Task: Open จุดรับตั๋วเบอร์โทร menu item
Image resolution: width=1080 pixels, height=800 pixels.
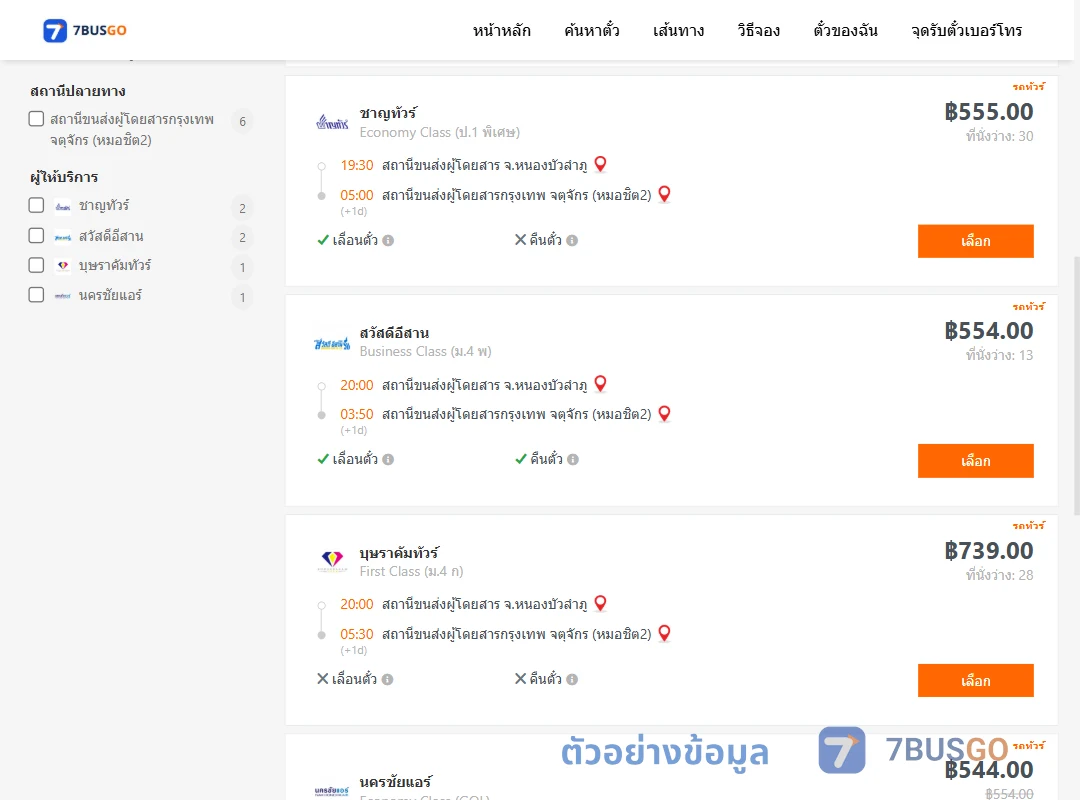Action: (x=966, y=30)
